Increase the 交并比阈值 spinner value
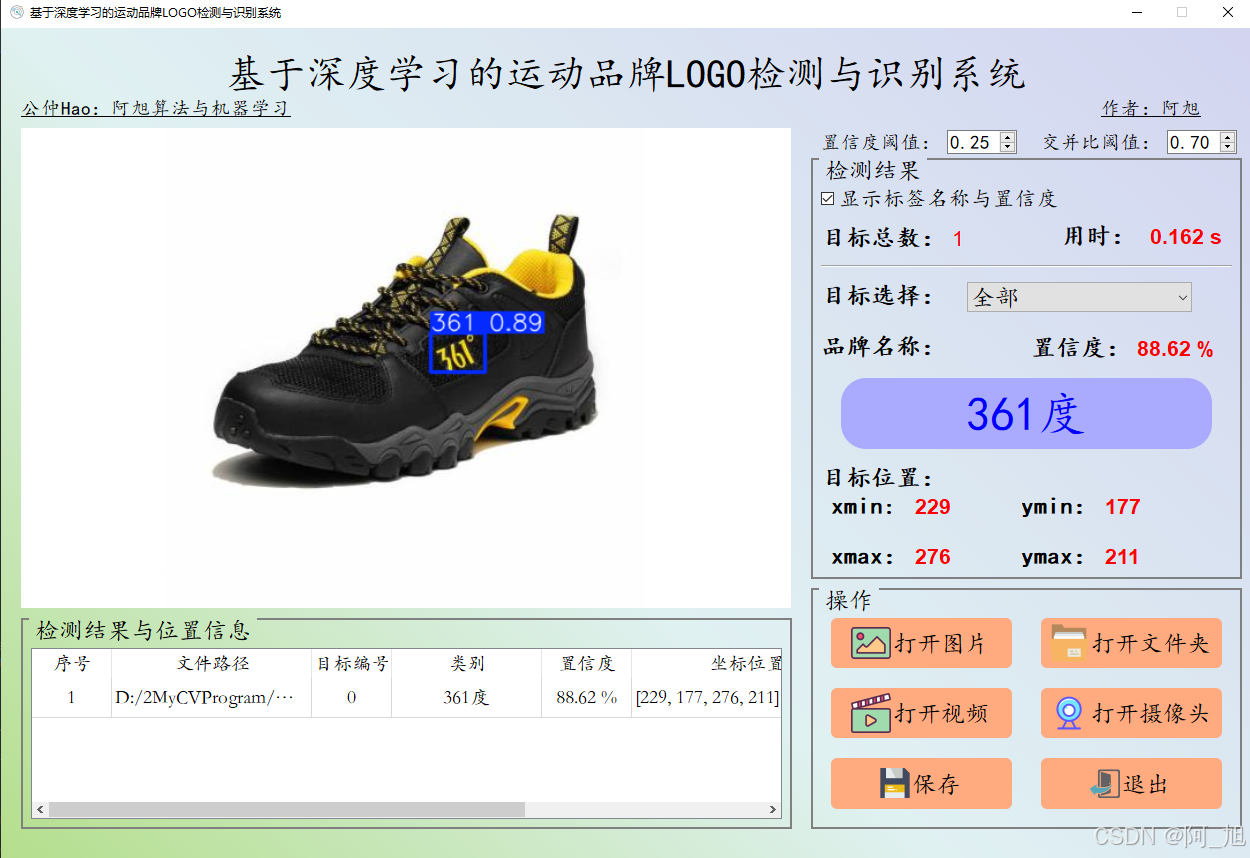 1228,137
